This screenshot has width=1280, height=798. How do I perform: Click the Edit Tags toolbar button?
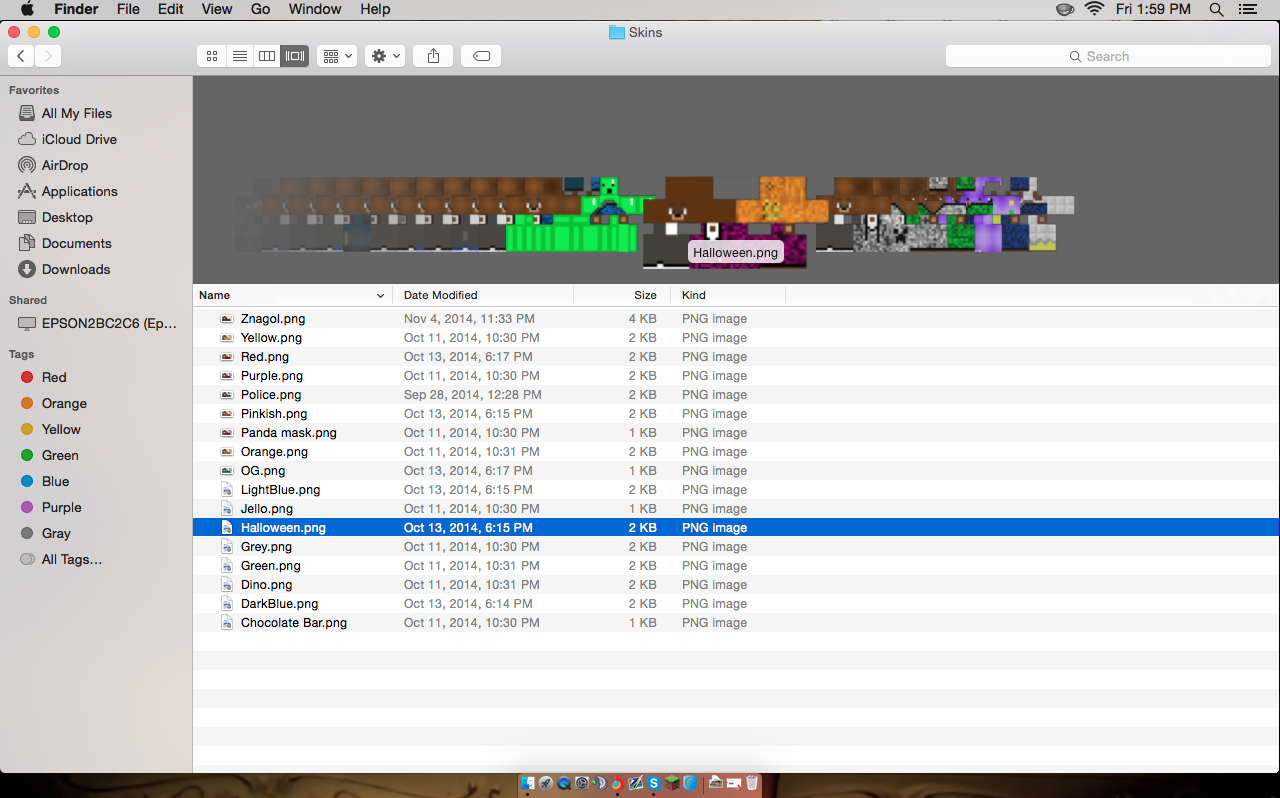pos(481,56)
